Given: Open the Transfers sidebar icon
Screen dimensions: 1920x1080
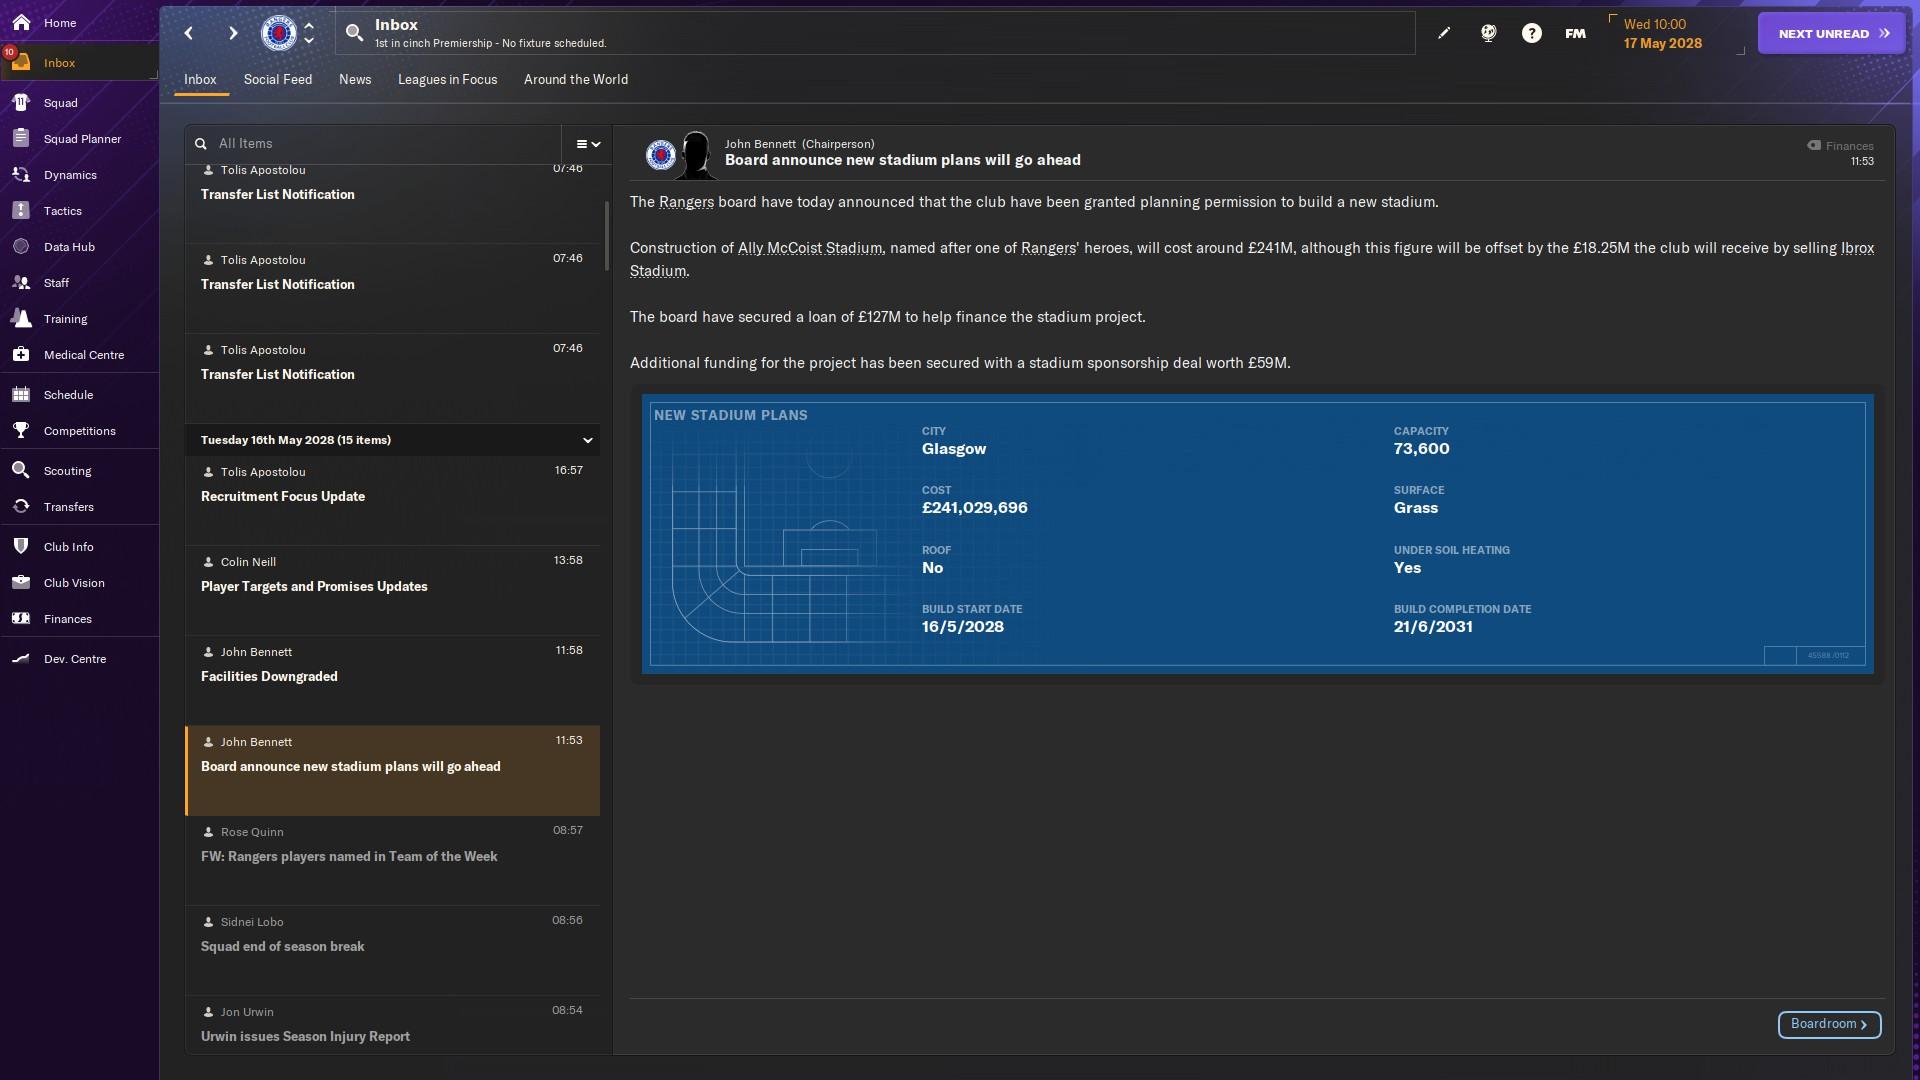Looking at the screenshot, I should click(x=21, y=506).
